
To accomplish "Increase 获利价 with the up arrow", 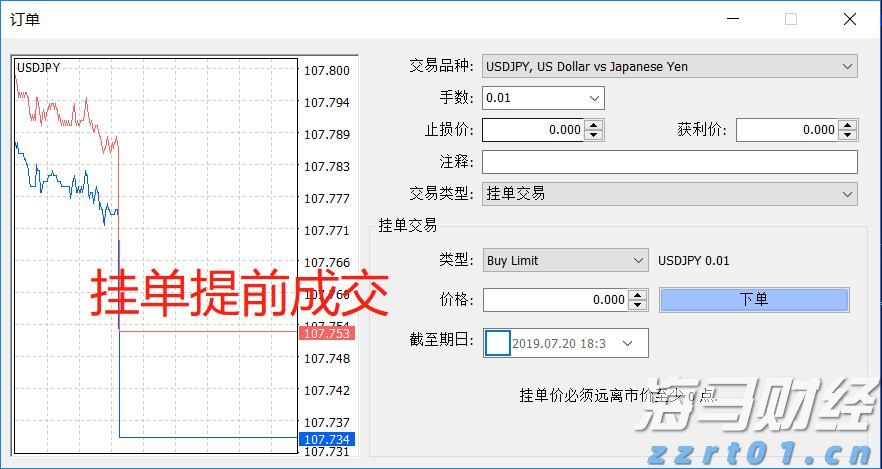I will tap(848, 125).
